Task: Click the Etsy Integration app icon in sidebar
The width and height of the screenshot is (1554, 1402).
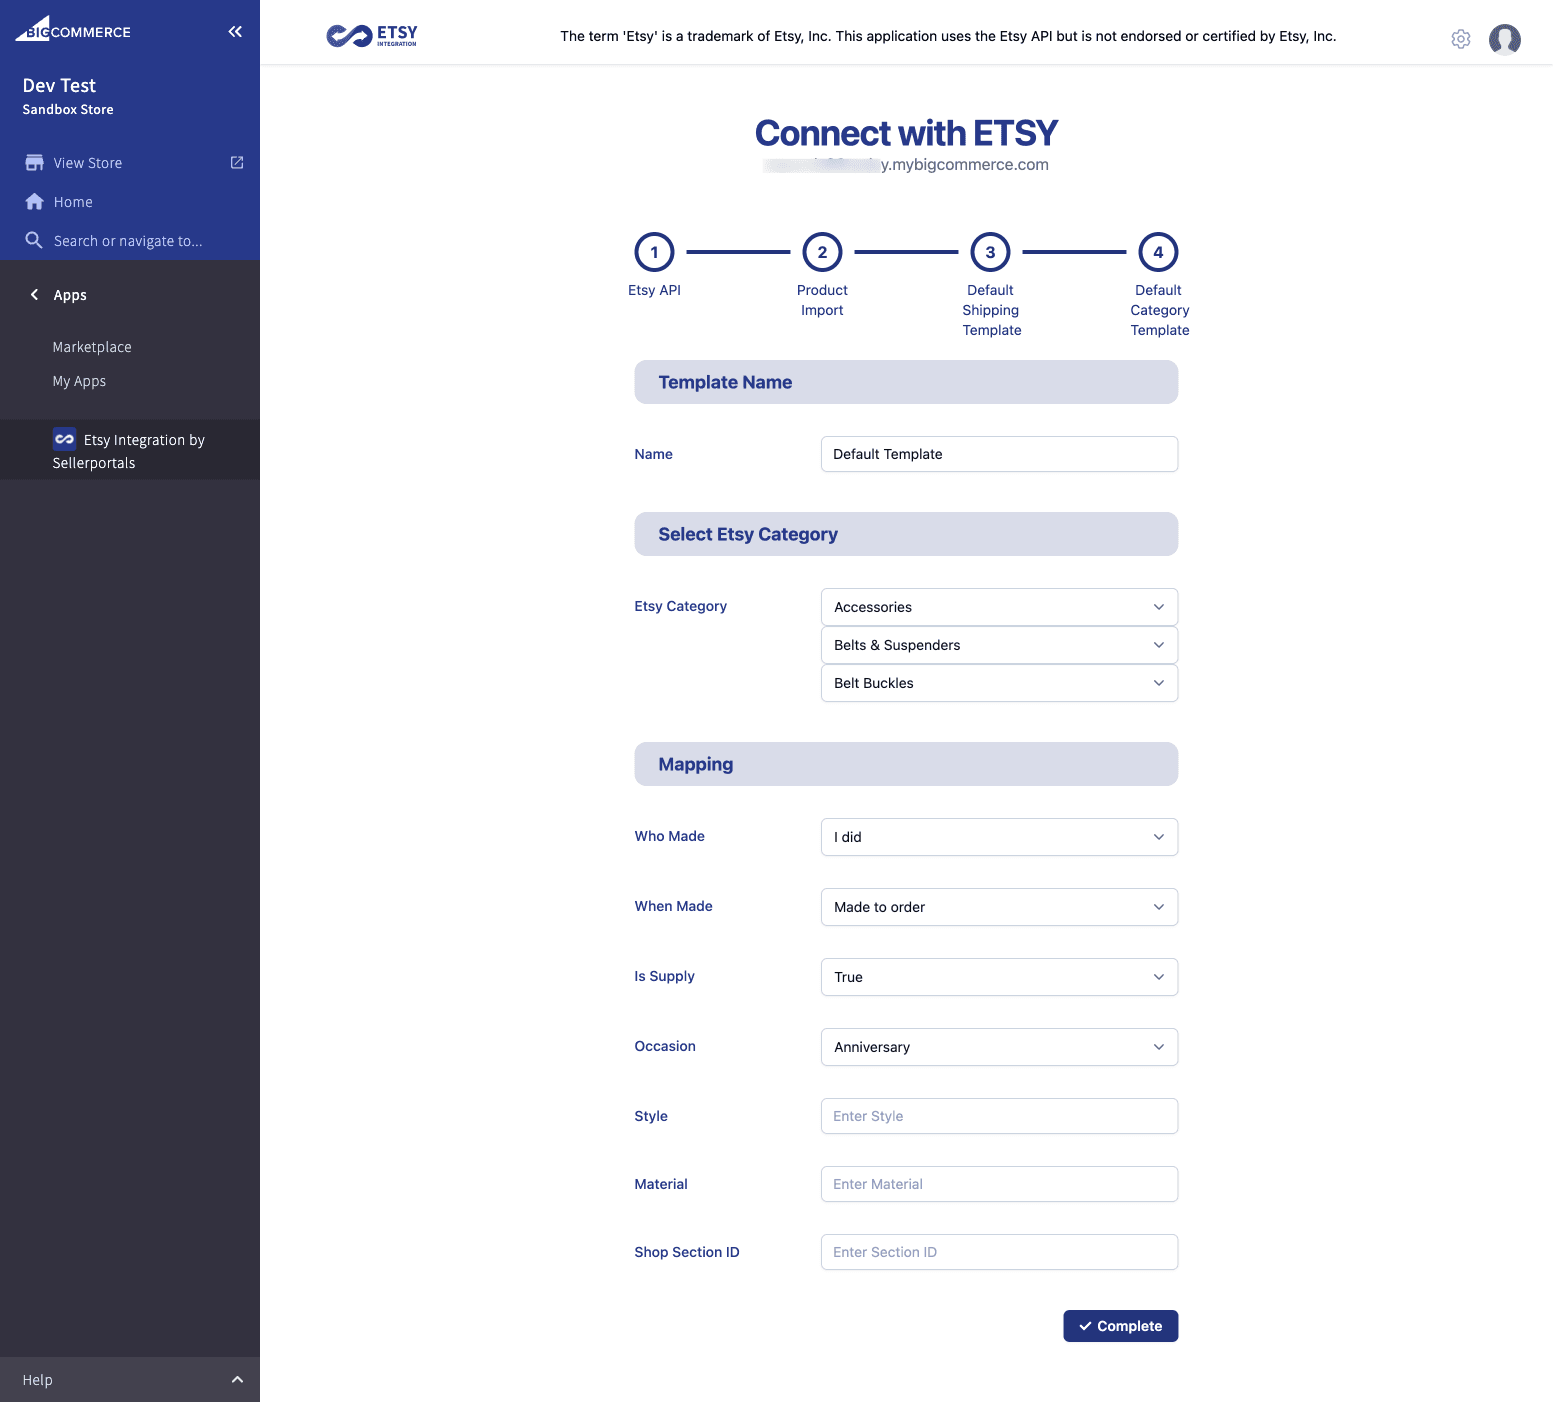Action: [65, 440]
